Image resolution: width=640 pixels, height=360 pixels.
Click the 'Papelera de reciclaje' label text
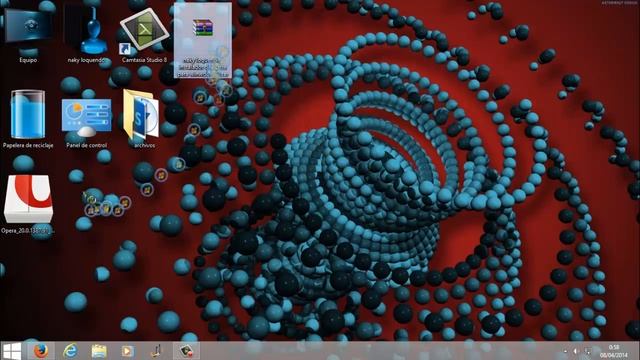coord(28,145)
